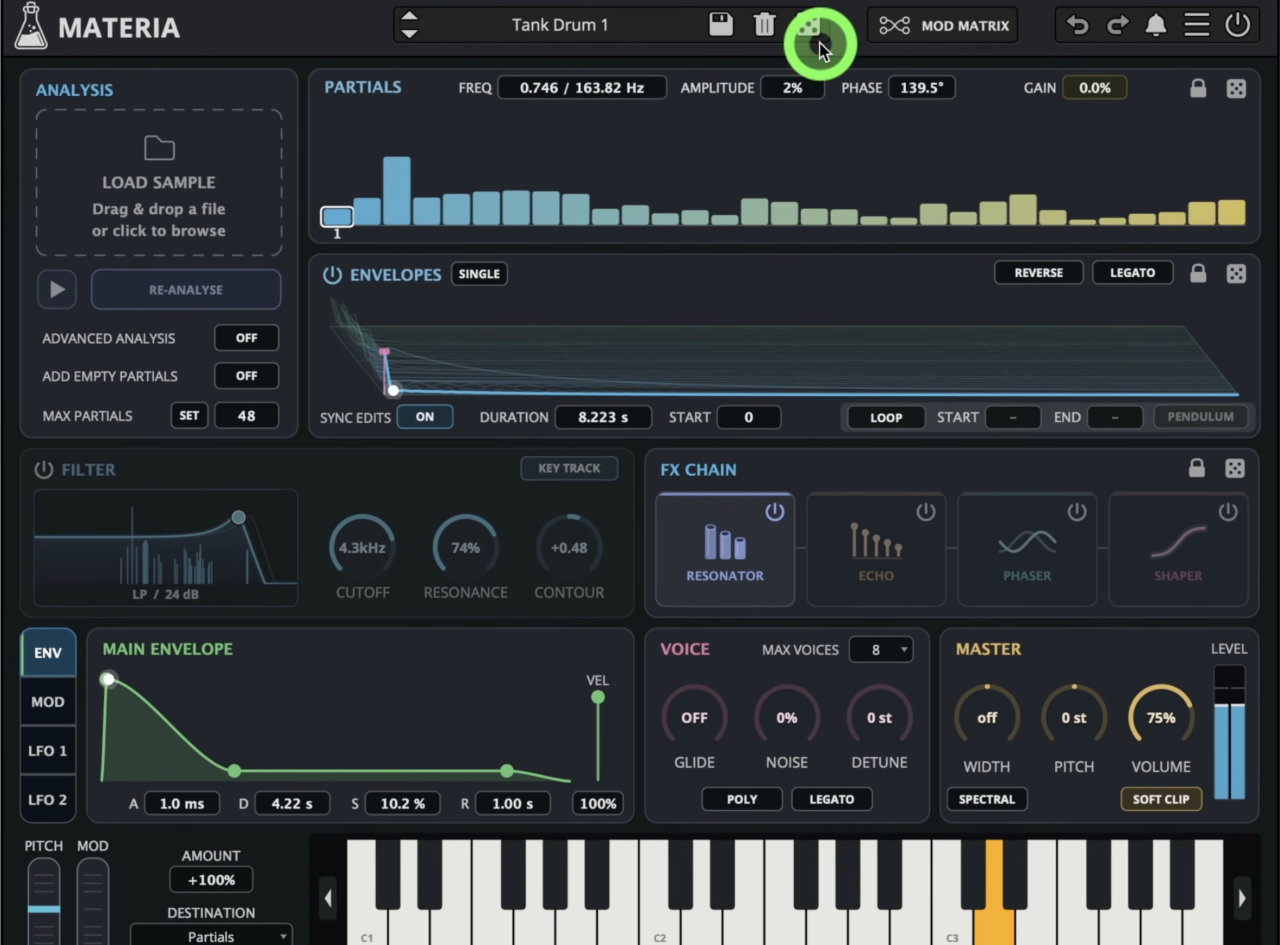Click the Reverse envelope button

(x=1038, y=273)
